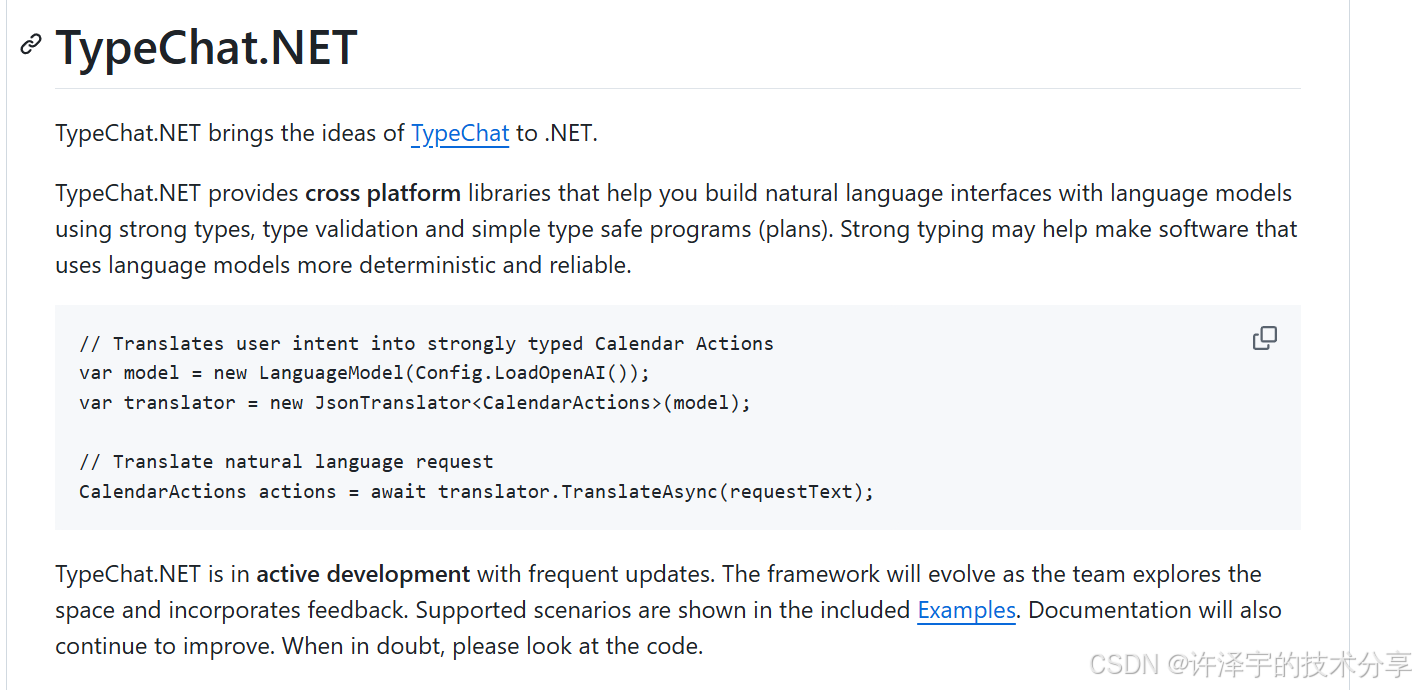Click the 'Translate natural language request' comment

click(286, 461)
